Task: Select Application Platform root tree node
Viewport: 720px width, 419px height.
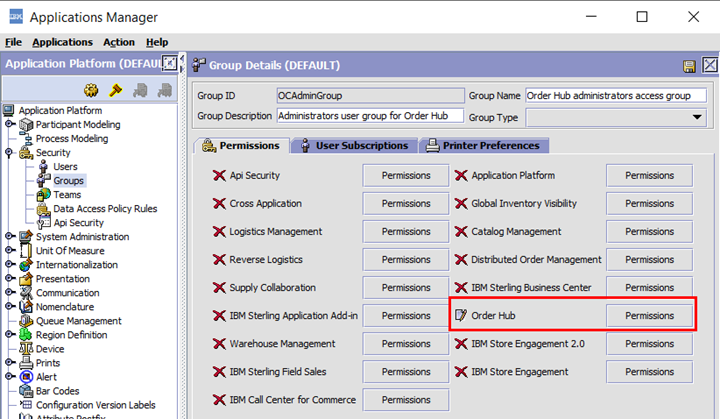Action: click(60, 110)
